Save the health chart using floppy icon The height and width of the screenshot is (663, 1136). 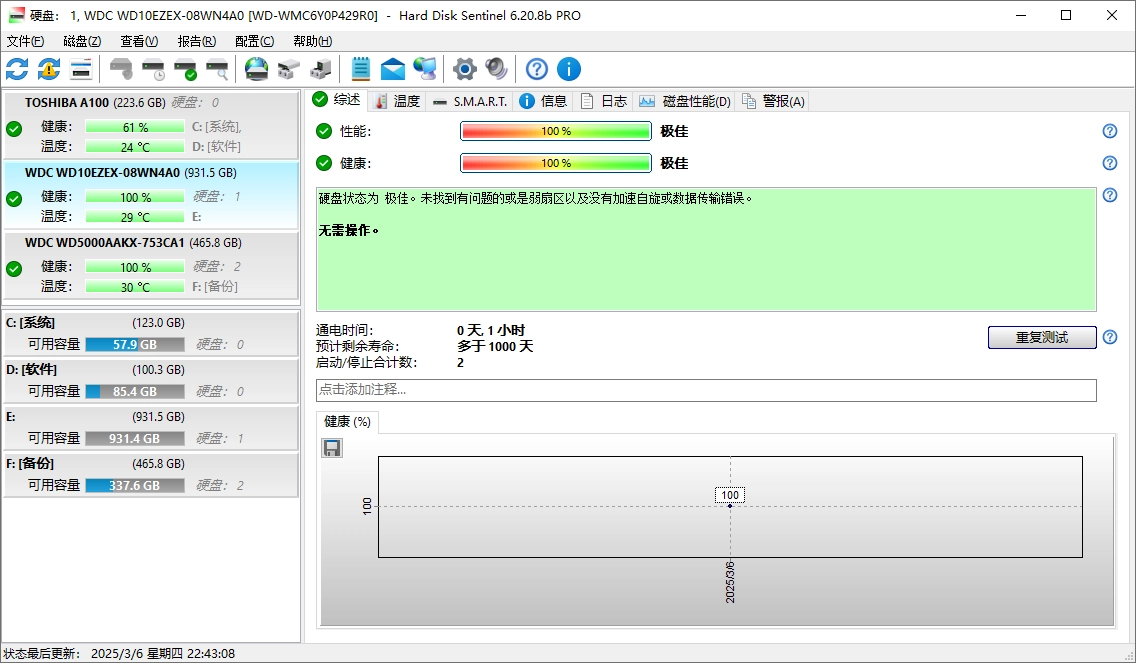point(332,448)
